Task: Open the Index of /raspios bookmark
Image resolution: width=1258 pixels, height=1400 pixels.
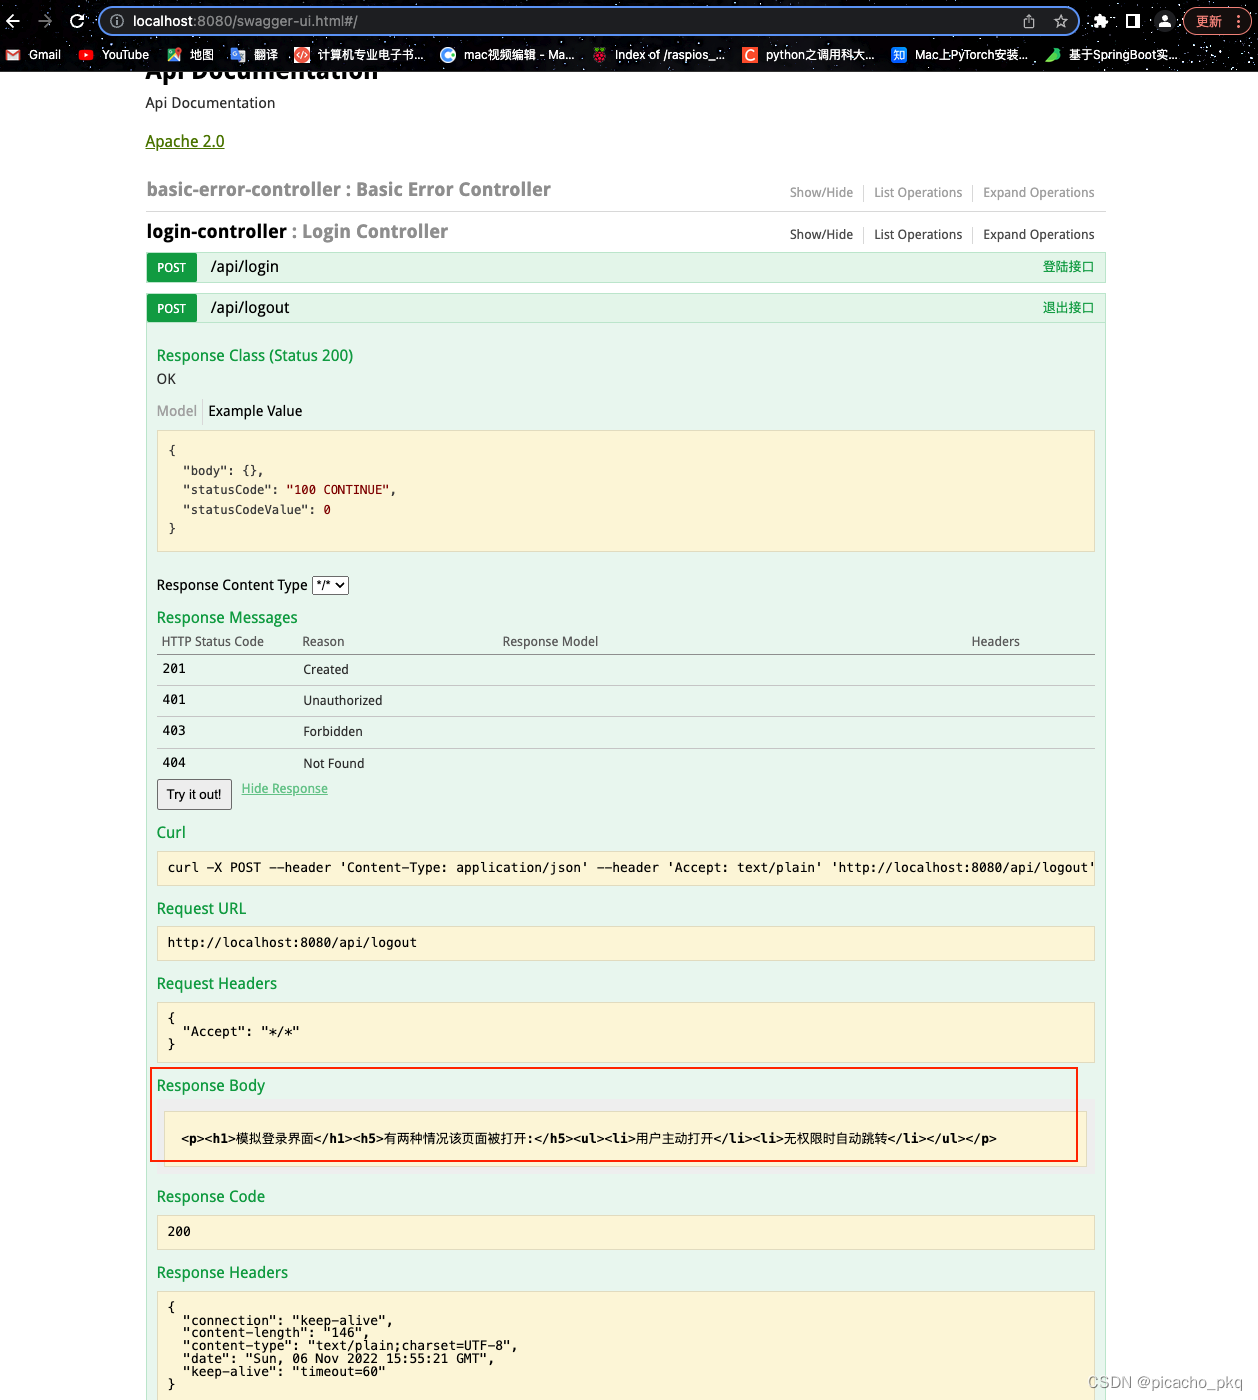Action: (x=659, y=55)
